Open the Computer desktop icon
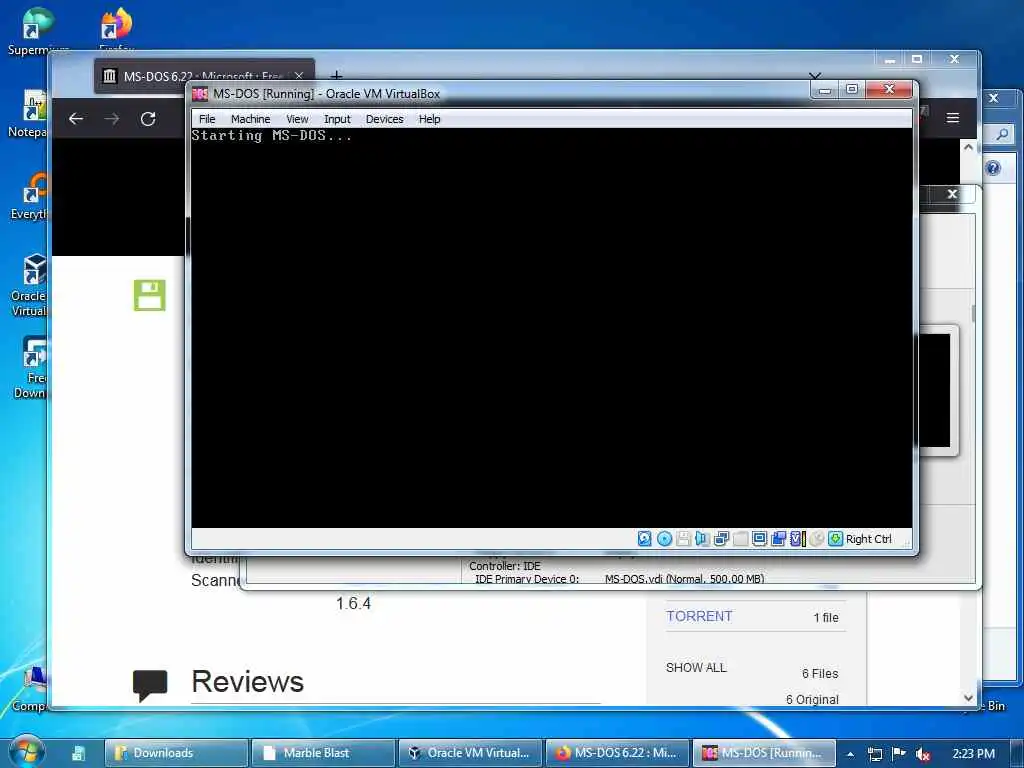 29,689
